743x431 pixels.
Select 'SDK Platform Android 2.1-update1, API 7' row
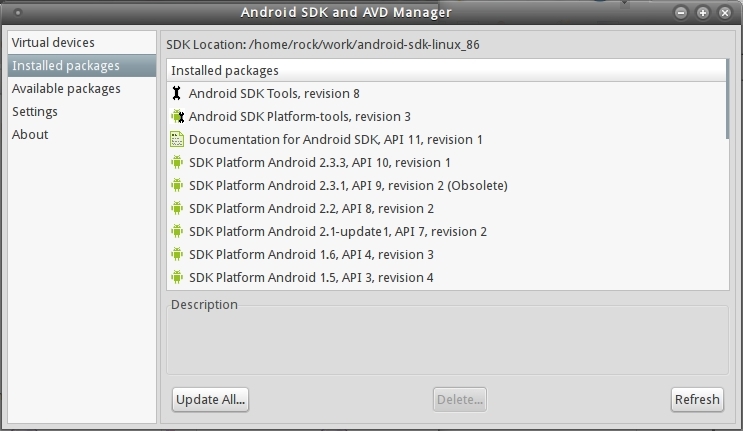446,231
